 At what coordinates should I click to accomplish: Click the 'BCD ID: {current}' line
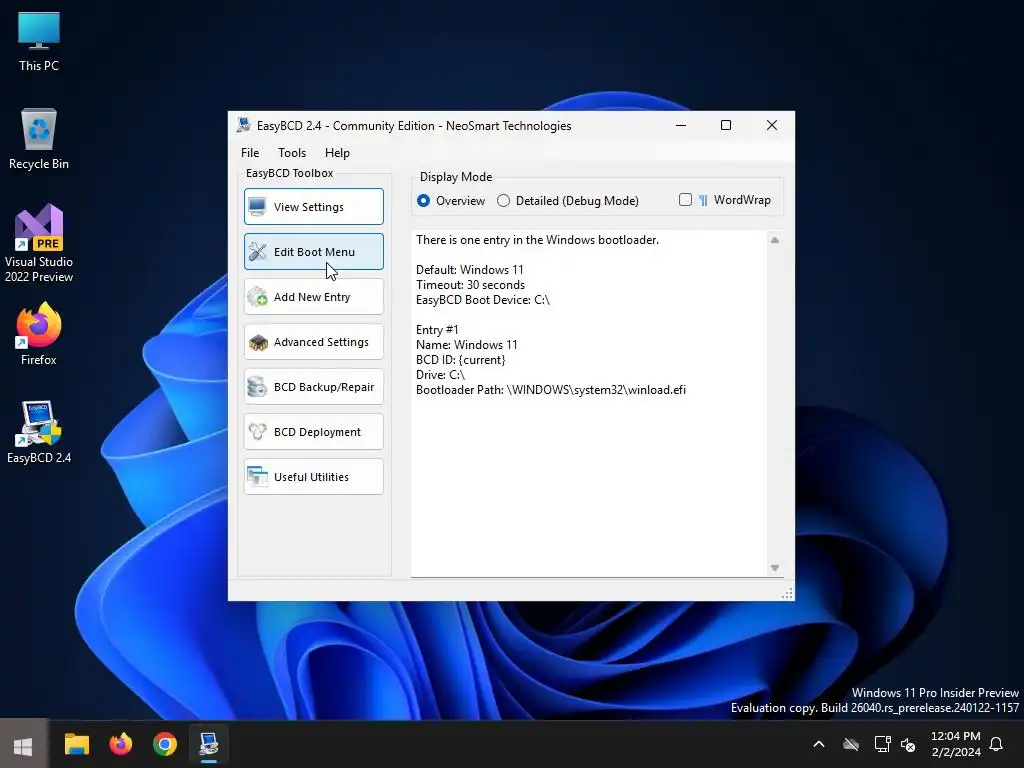pos(460,360)
